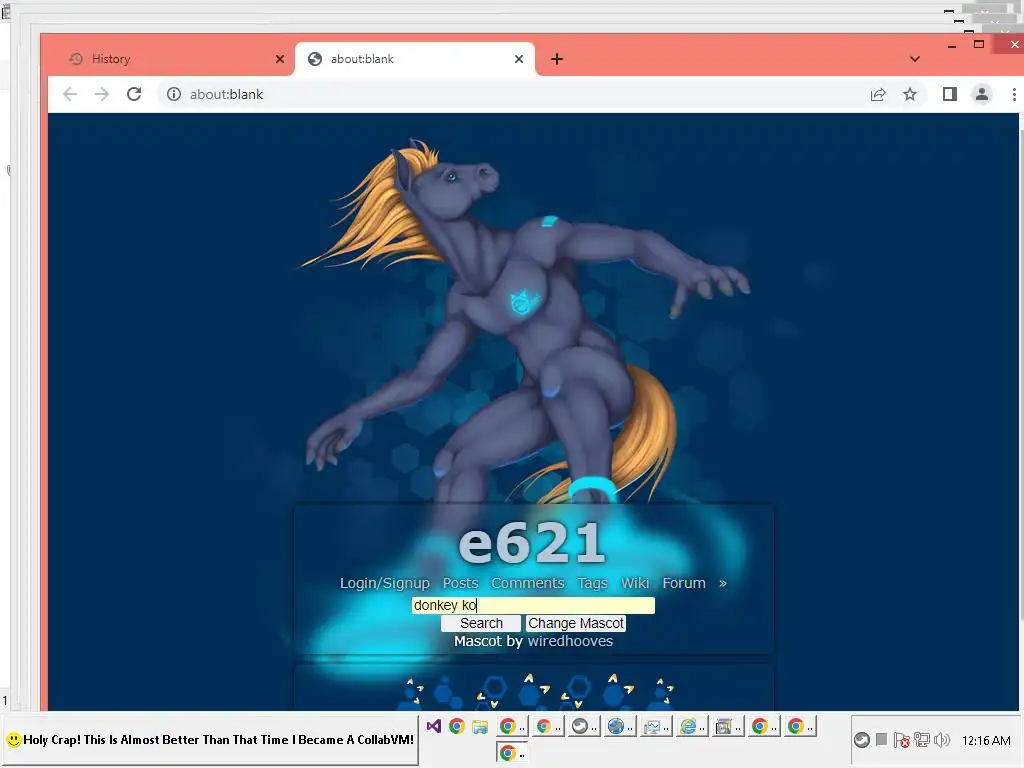The image size is (1024, 768).
Task: Click the browser forward arrow
Action: (102, 94)
